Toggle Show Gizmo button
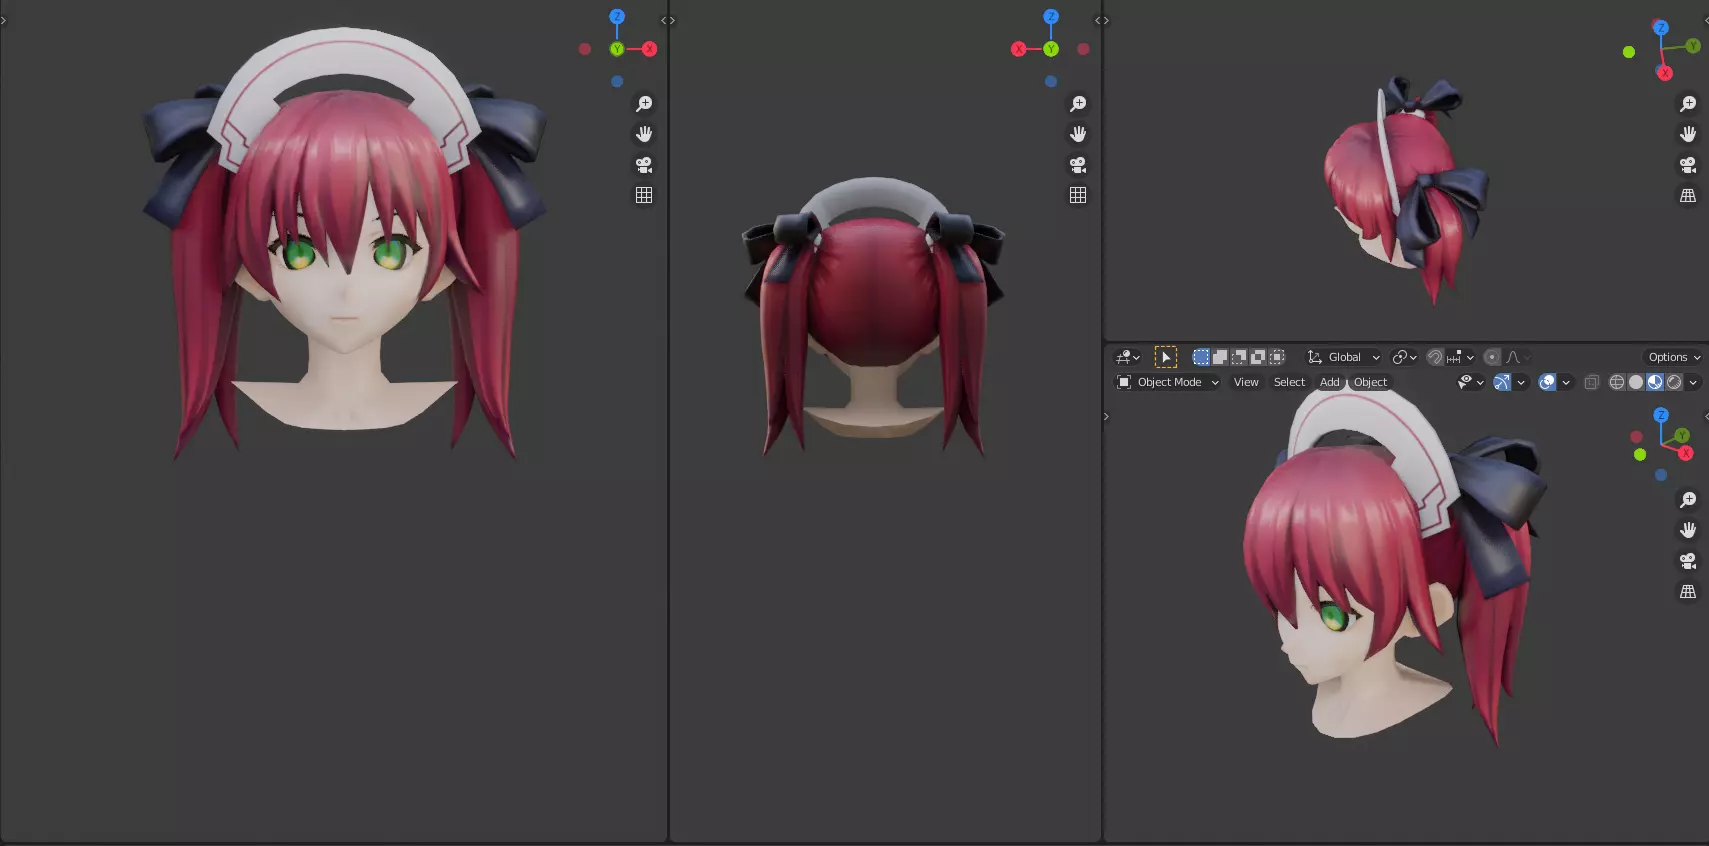This screenshot has height=846, width=1709. pyautogui.click(x=1502, y=382)
